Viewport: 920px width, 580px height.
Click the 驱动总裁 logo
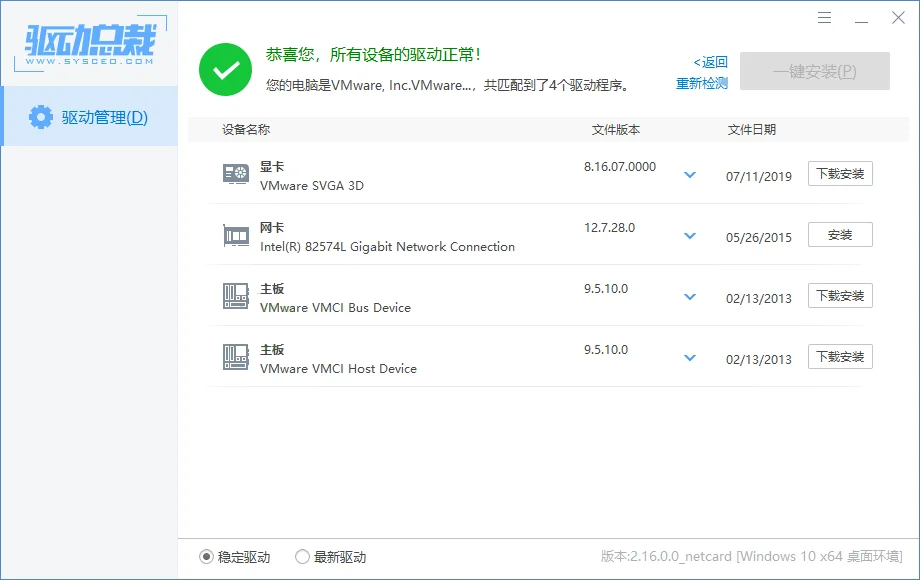point(88,42)
